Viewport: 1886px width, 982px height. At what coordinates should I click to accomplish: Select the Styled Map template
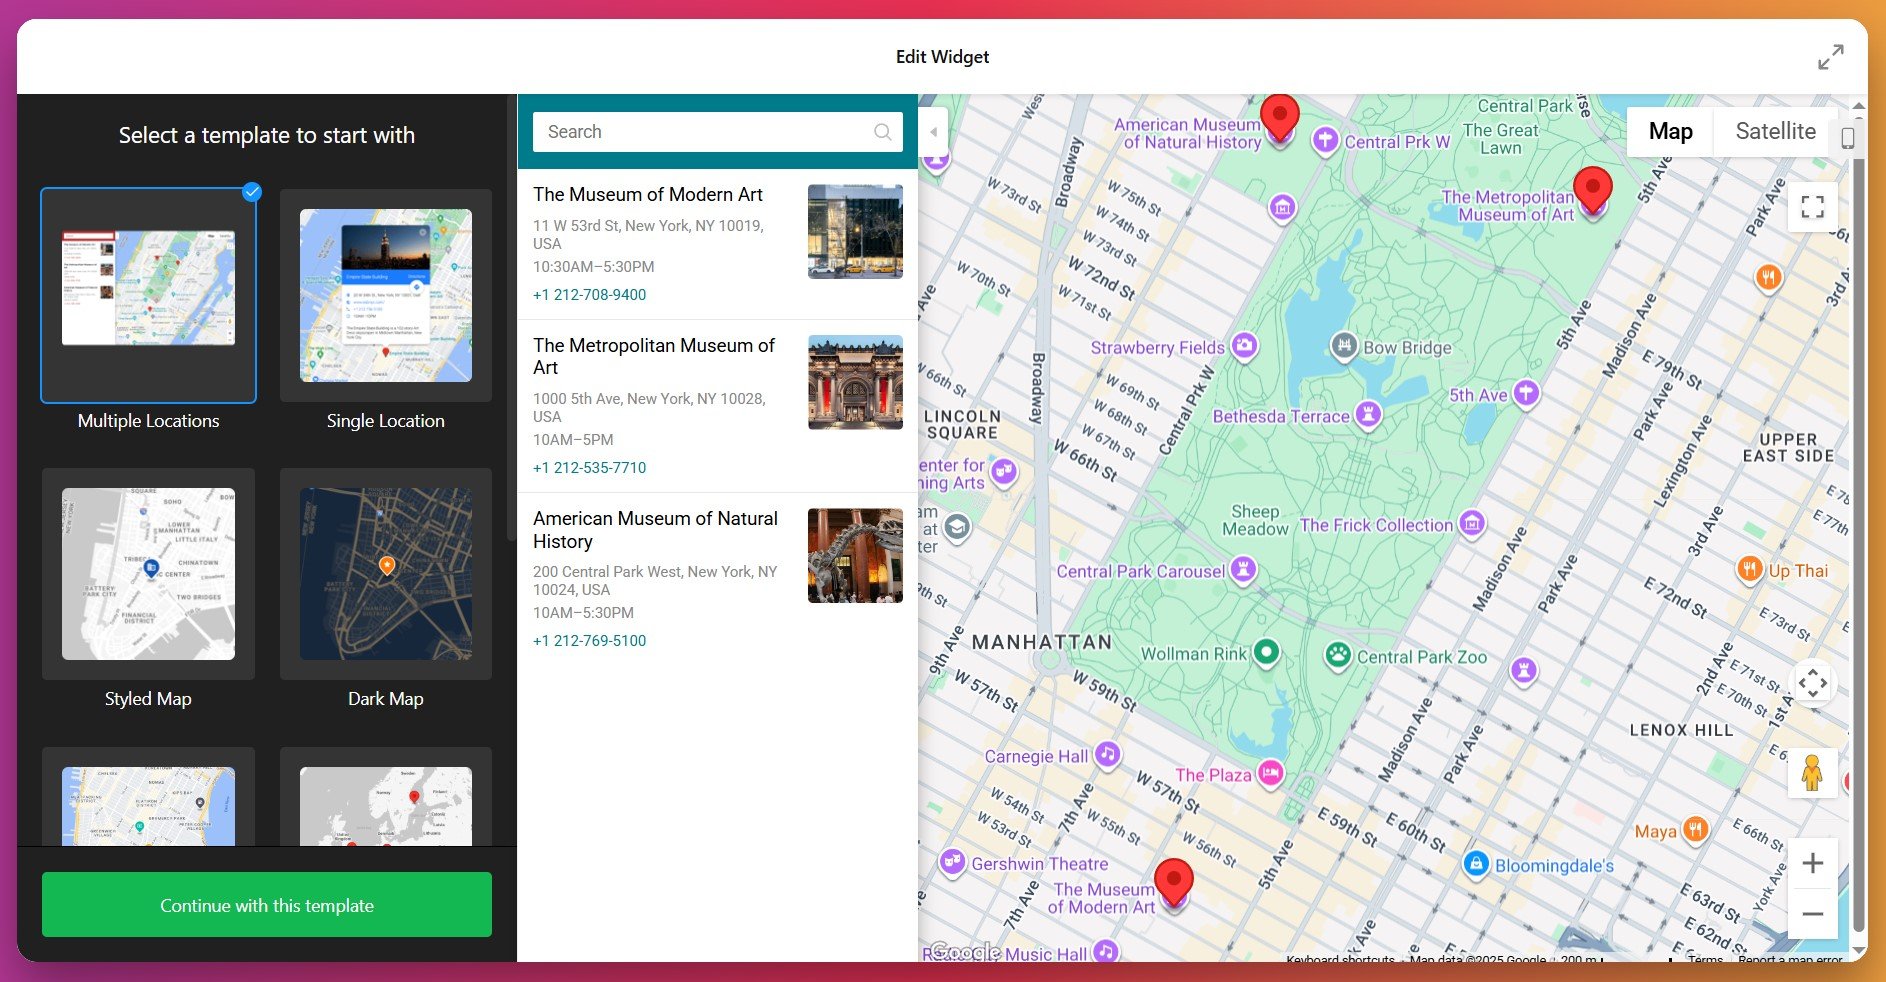click(x=147, y=573)
